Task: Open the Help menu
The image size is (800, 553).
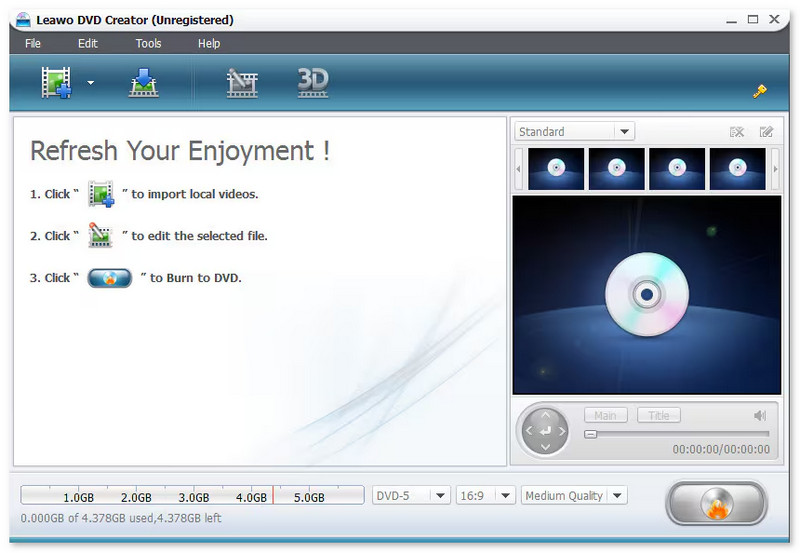Action: point(209,43)
